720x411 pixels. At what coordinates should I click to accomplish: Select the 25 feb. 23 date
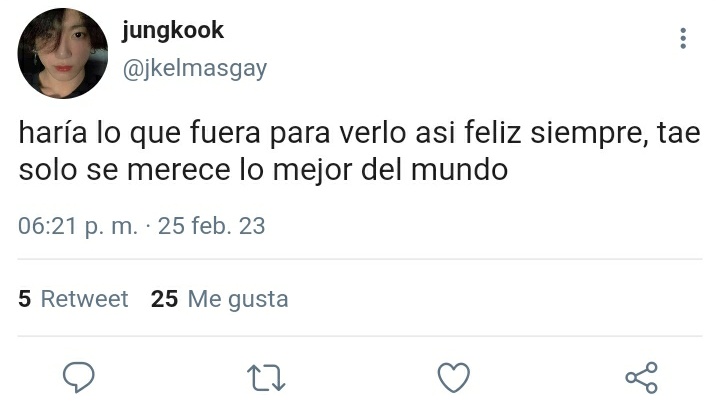coord(212,226)
